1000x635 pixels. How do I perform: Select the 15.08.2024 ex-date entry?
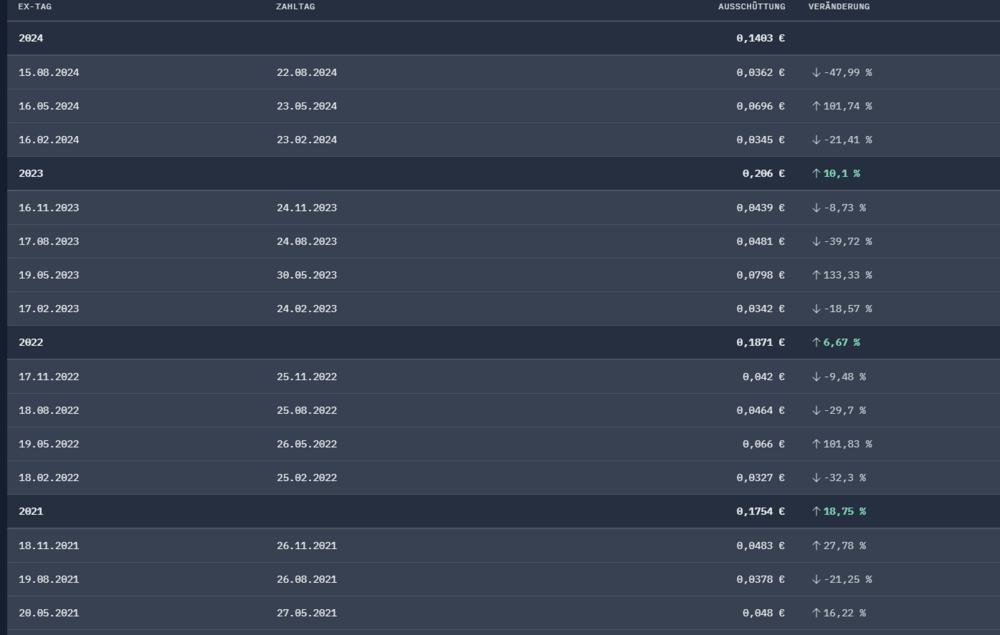point(48,72)
